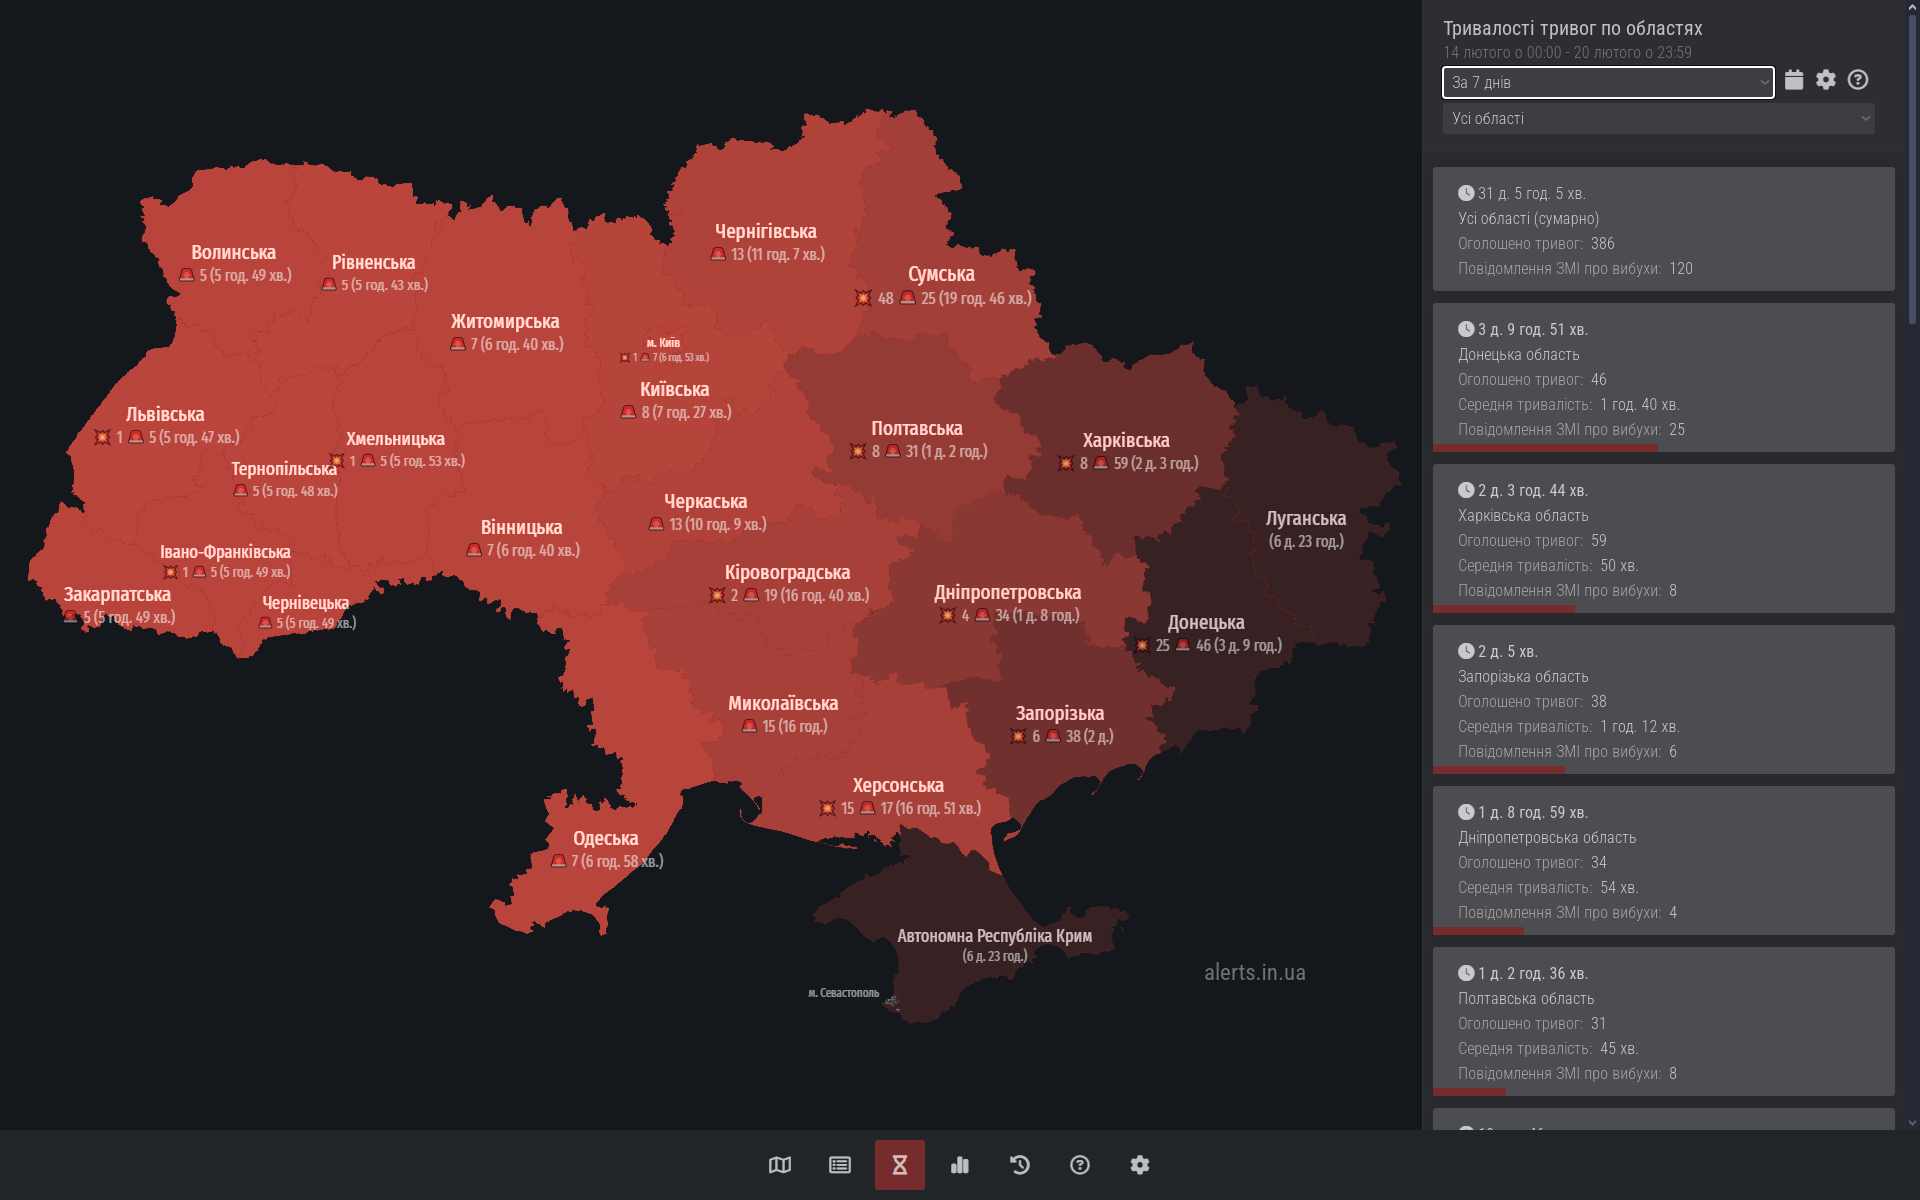Open Запорізька область duration card
Image resolution: width=1920 pixels, height=1200 pixels.
(1663, 700)
